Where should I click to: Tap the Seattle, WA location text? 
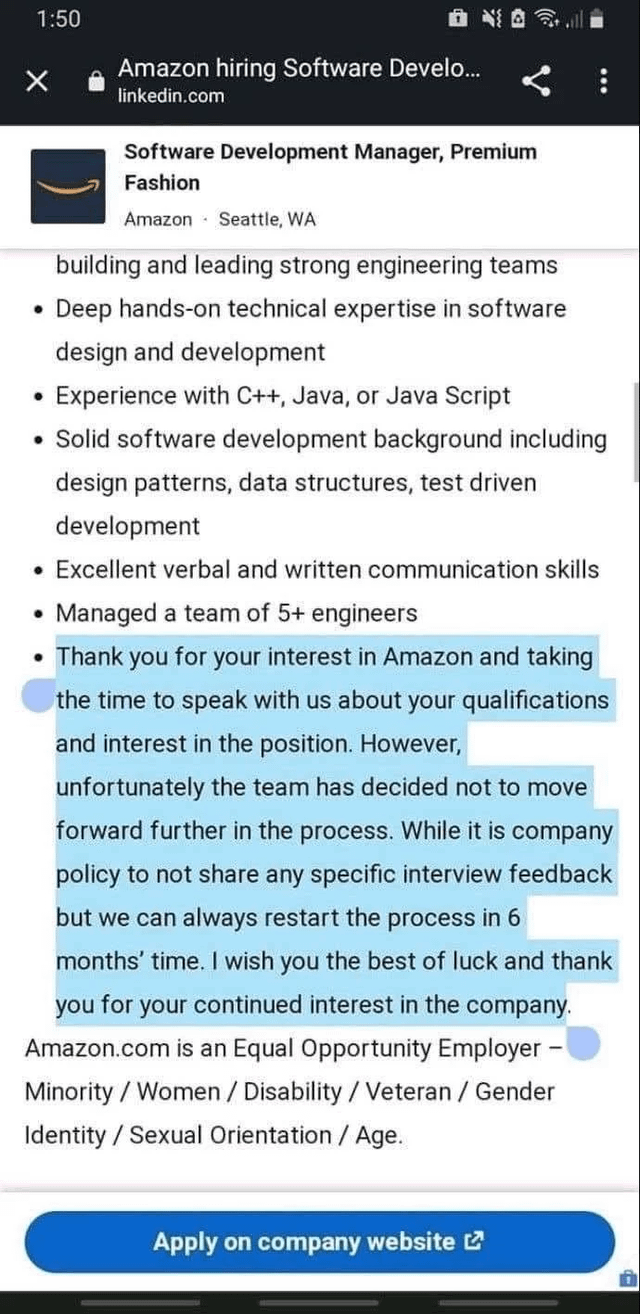tap(267, 220)
